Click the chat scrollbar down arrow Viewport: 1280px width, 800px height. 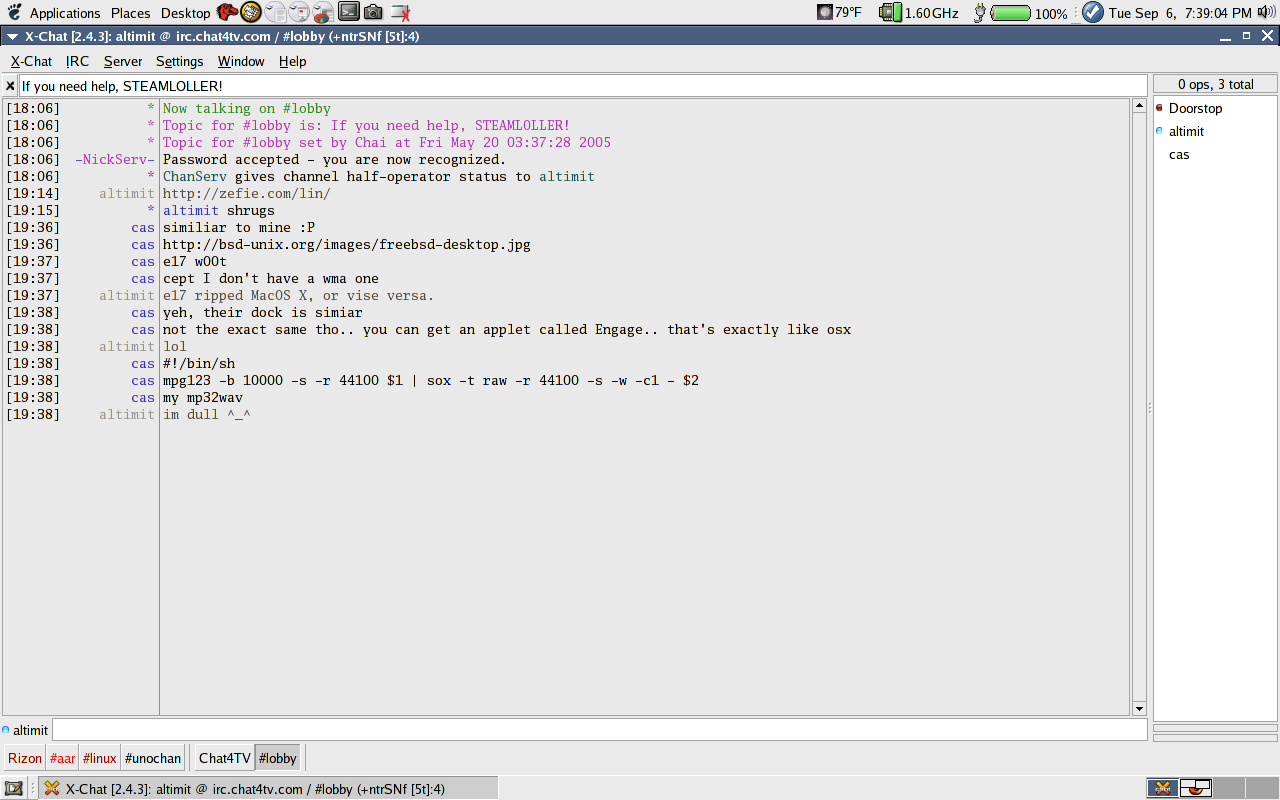pyautogui.click(x=1139, y=709)
